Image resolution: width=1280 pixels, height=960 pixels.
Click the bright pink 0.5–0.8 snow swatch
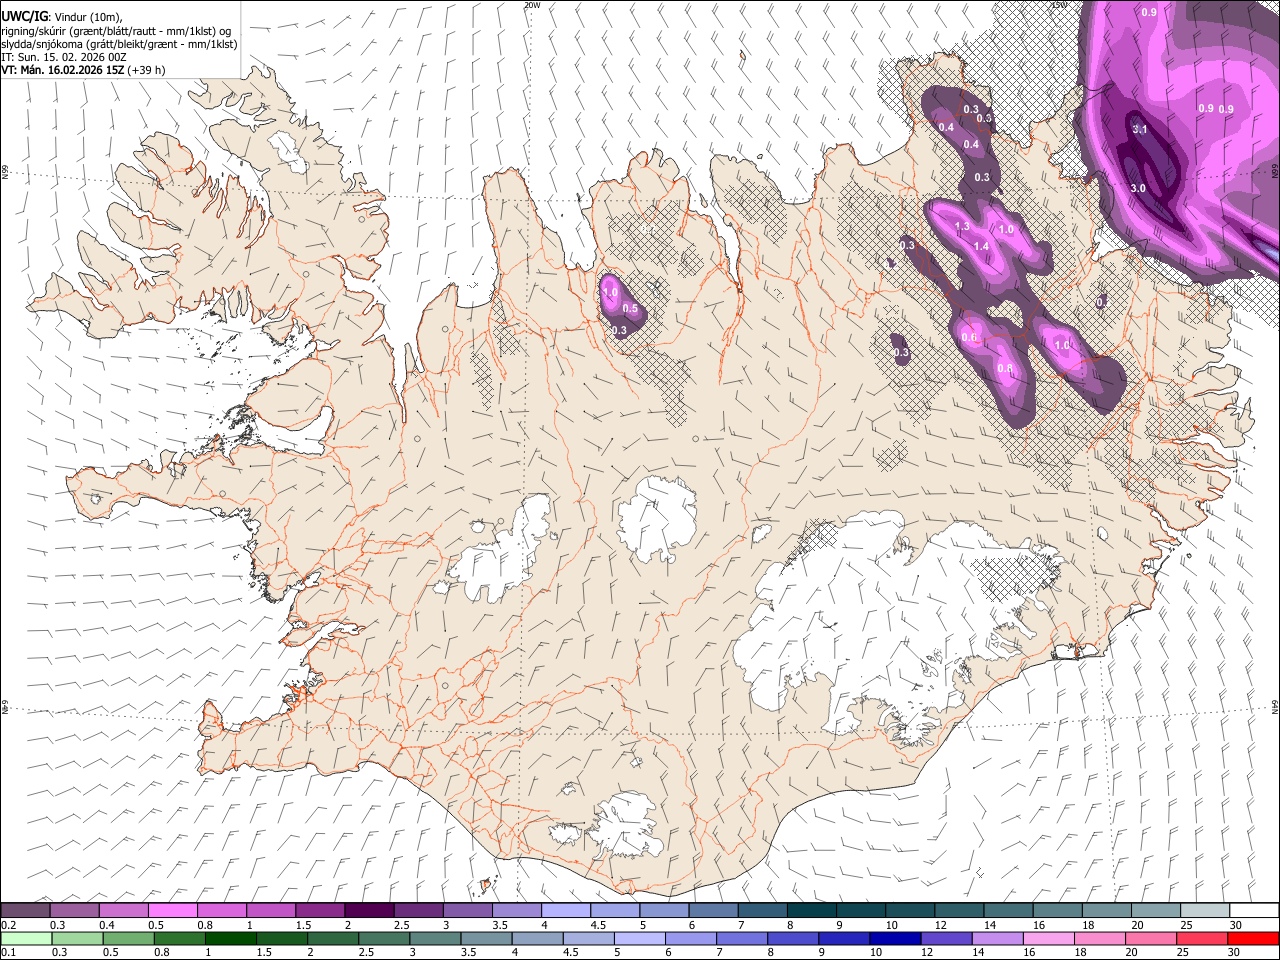pyautogui.click(x=173, y=911)
